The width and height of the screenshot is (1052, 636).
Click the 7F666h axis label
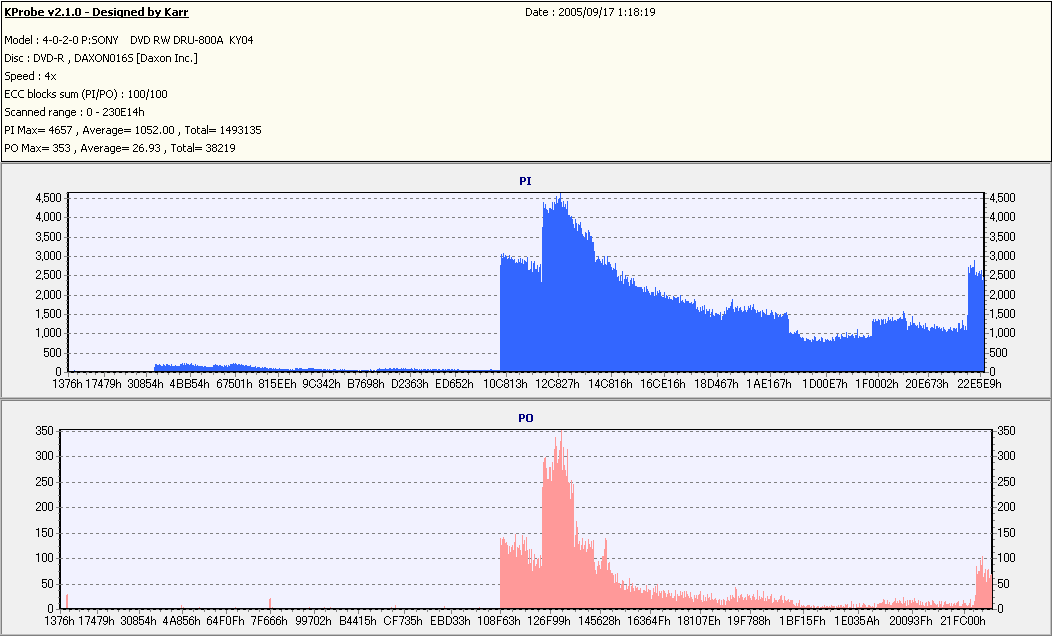click(x=269, y=621)
